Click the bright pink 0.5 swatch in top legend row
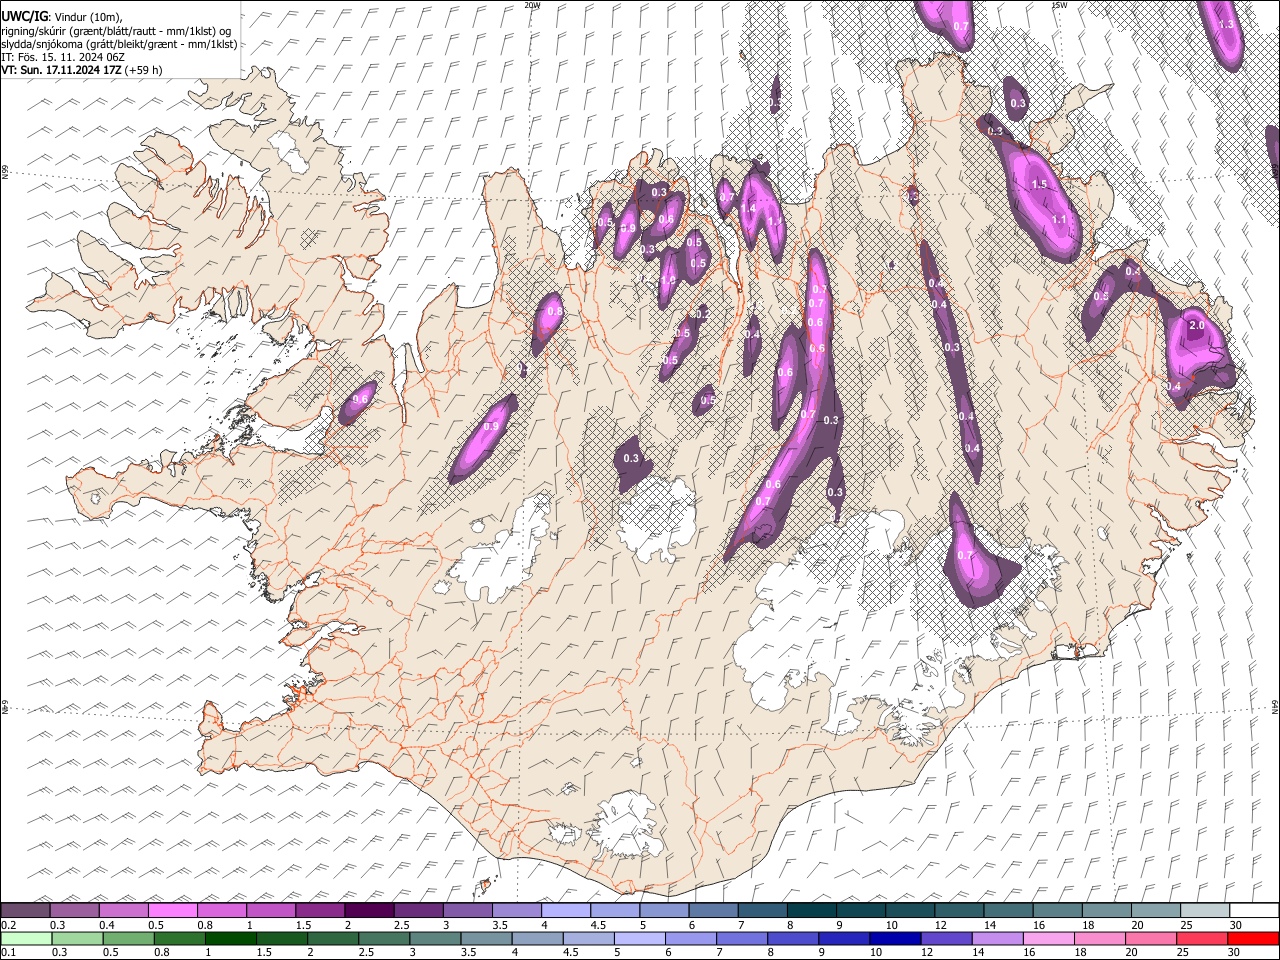 point(173,911)
